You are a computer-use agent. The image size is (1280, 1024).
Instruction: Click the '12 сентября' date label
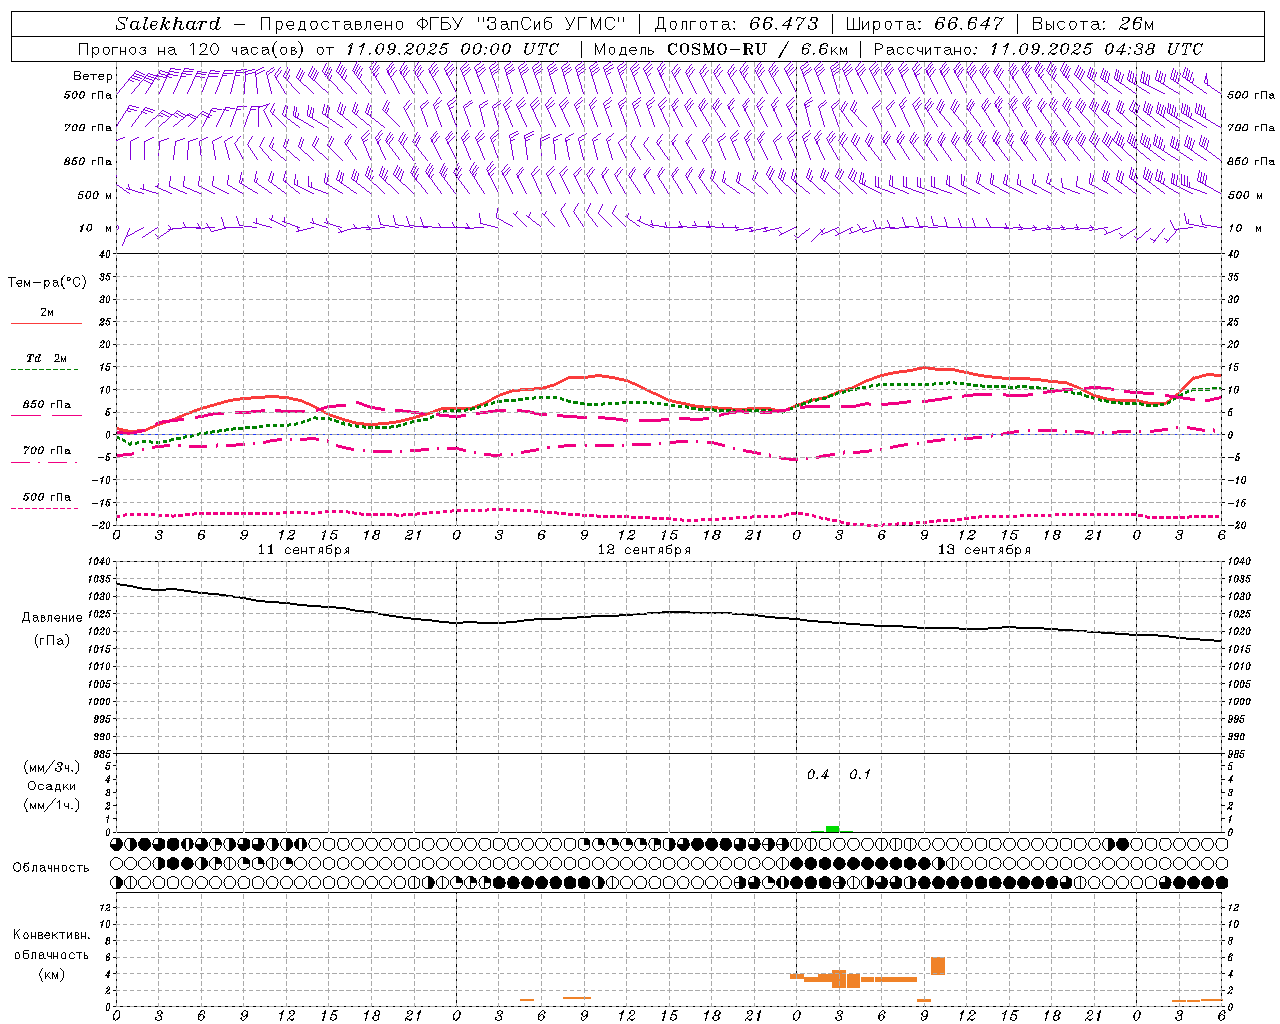pyautogui.click(x=644, y=550)
